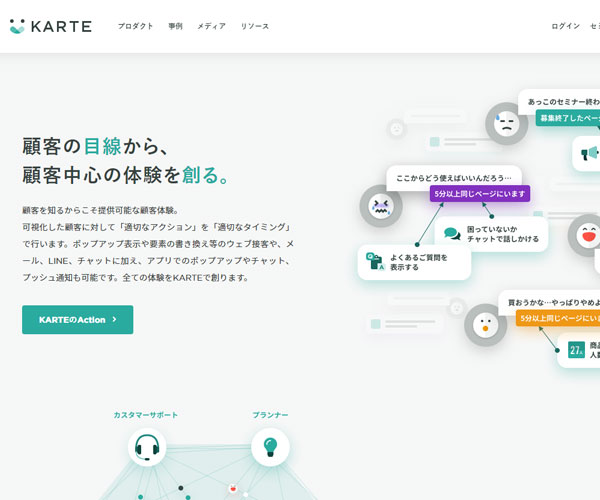Click the orange 5分以上同じページ tag
600x500 pixels.
557,318
